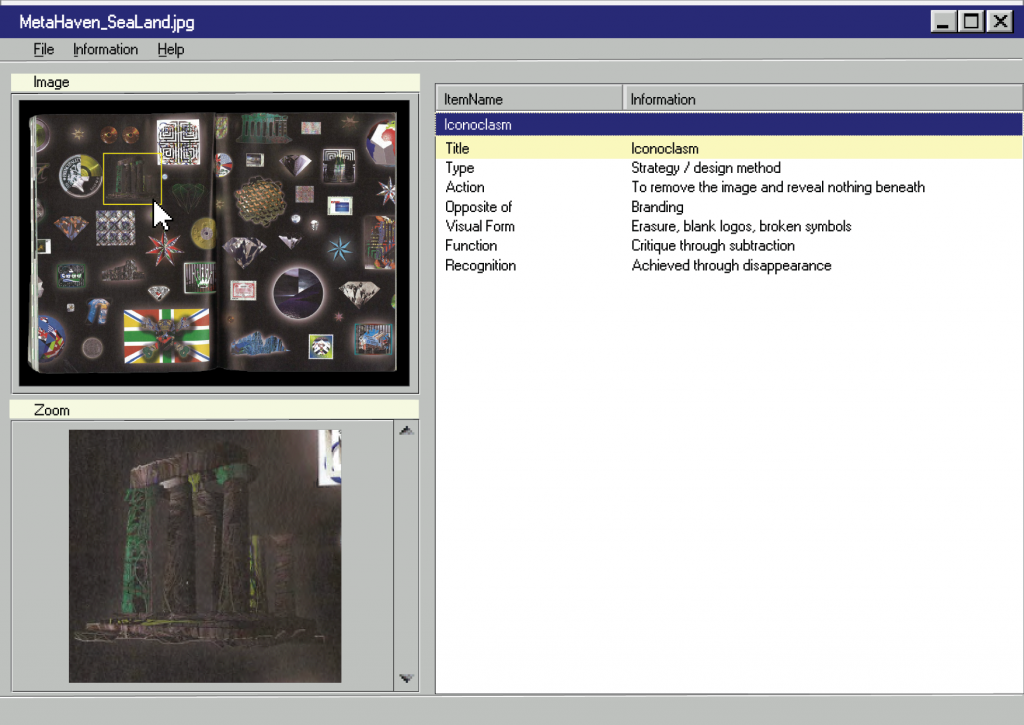Image resolution: width=1024 pixels, height=725 pixels.
Task: Click the coin emblem with the profile head
Action: pyautogui.click(x=80, y=174)
